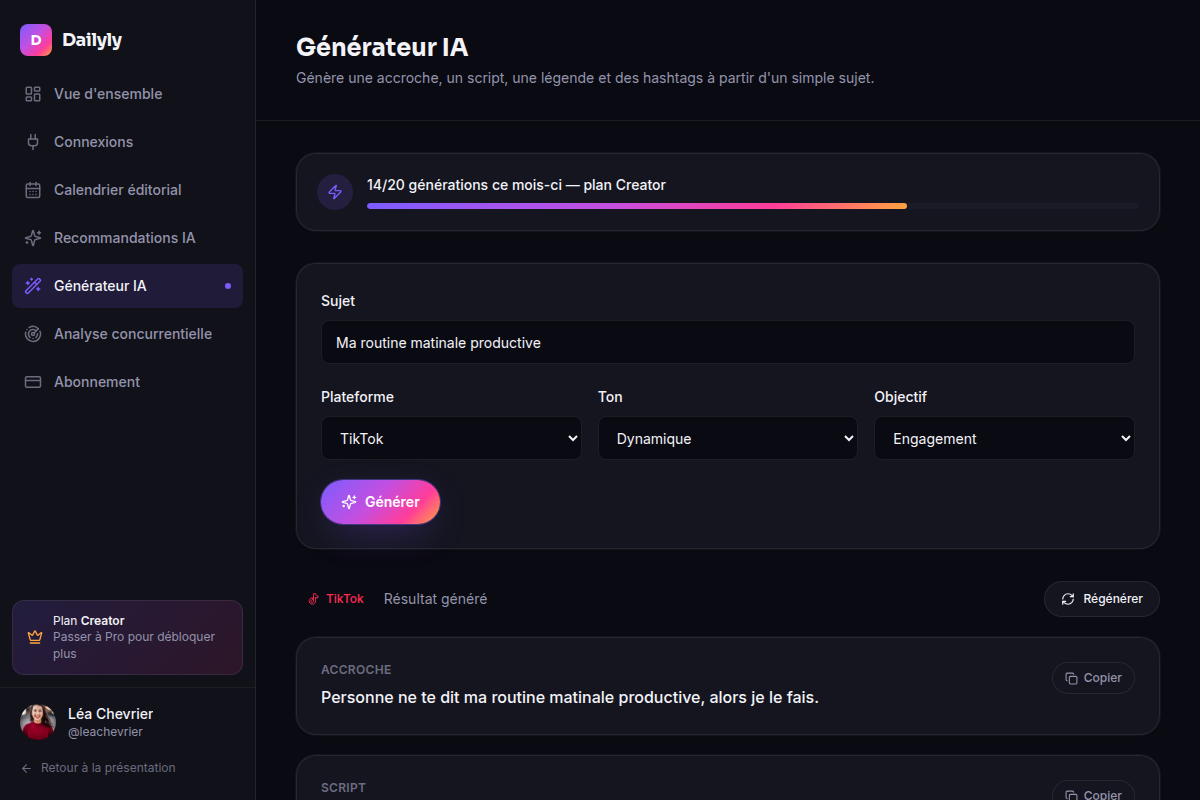Viewport: 1200px width, 800px height.
Task: Click the Calendrier éditorial calendar icon
Action: (33, 190)
